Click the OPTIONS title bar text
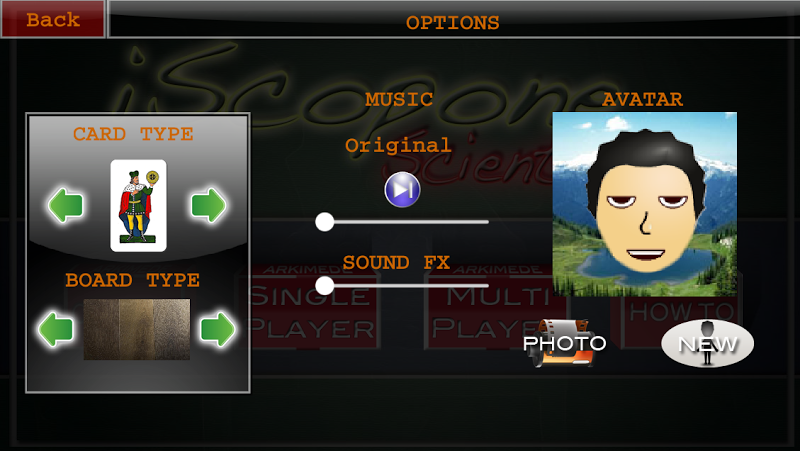This screenshot has width=800, height=451. click(453, 22)
